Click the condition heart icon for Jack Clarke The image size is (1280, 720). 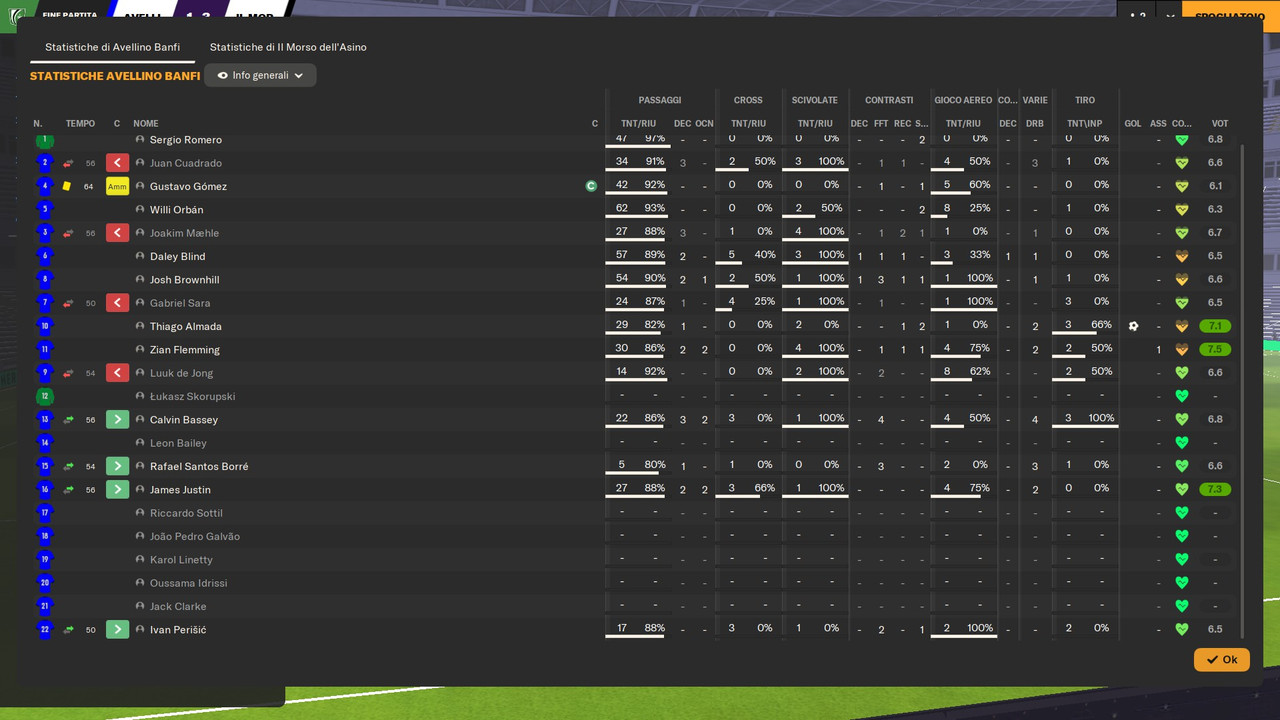pyautogui.click(x=1181, y=606)
